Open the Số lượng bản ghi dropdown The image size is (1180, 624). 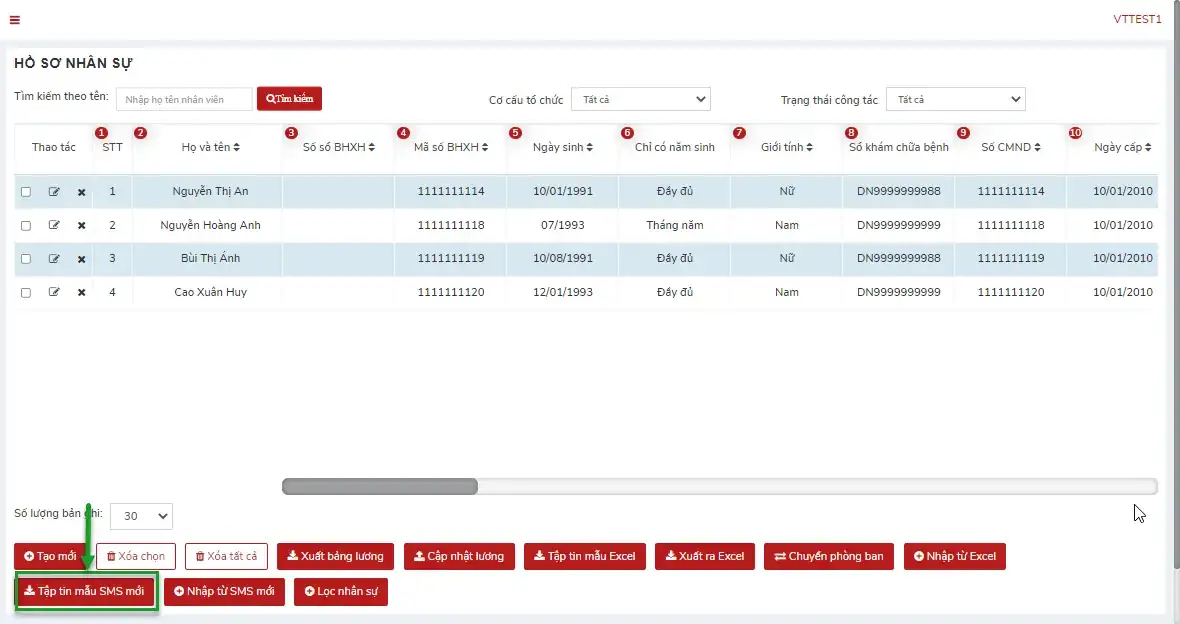click(x=141, y=516)
